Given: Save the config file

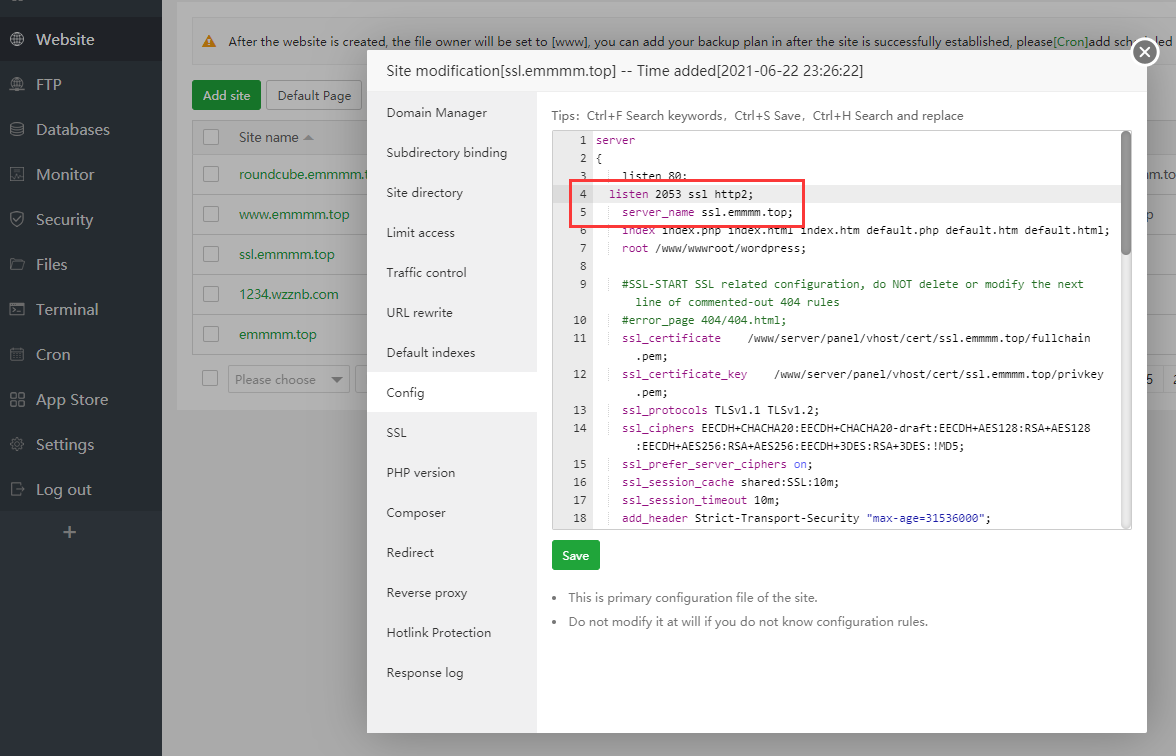Looking at the screenshot, I should [x=575, y=555].
